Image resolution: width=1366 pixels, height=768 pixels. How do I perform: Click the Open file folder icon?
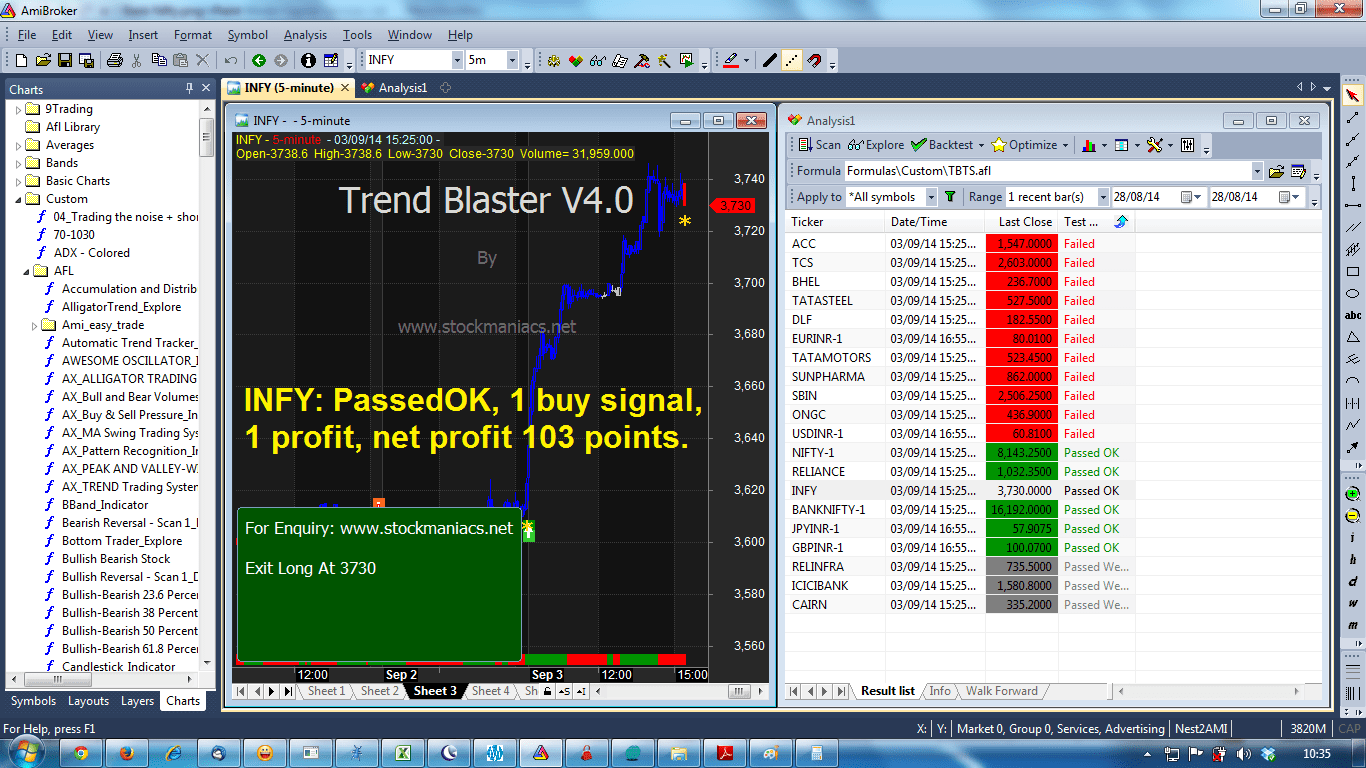click(43, 60)
